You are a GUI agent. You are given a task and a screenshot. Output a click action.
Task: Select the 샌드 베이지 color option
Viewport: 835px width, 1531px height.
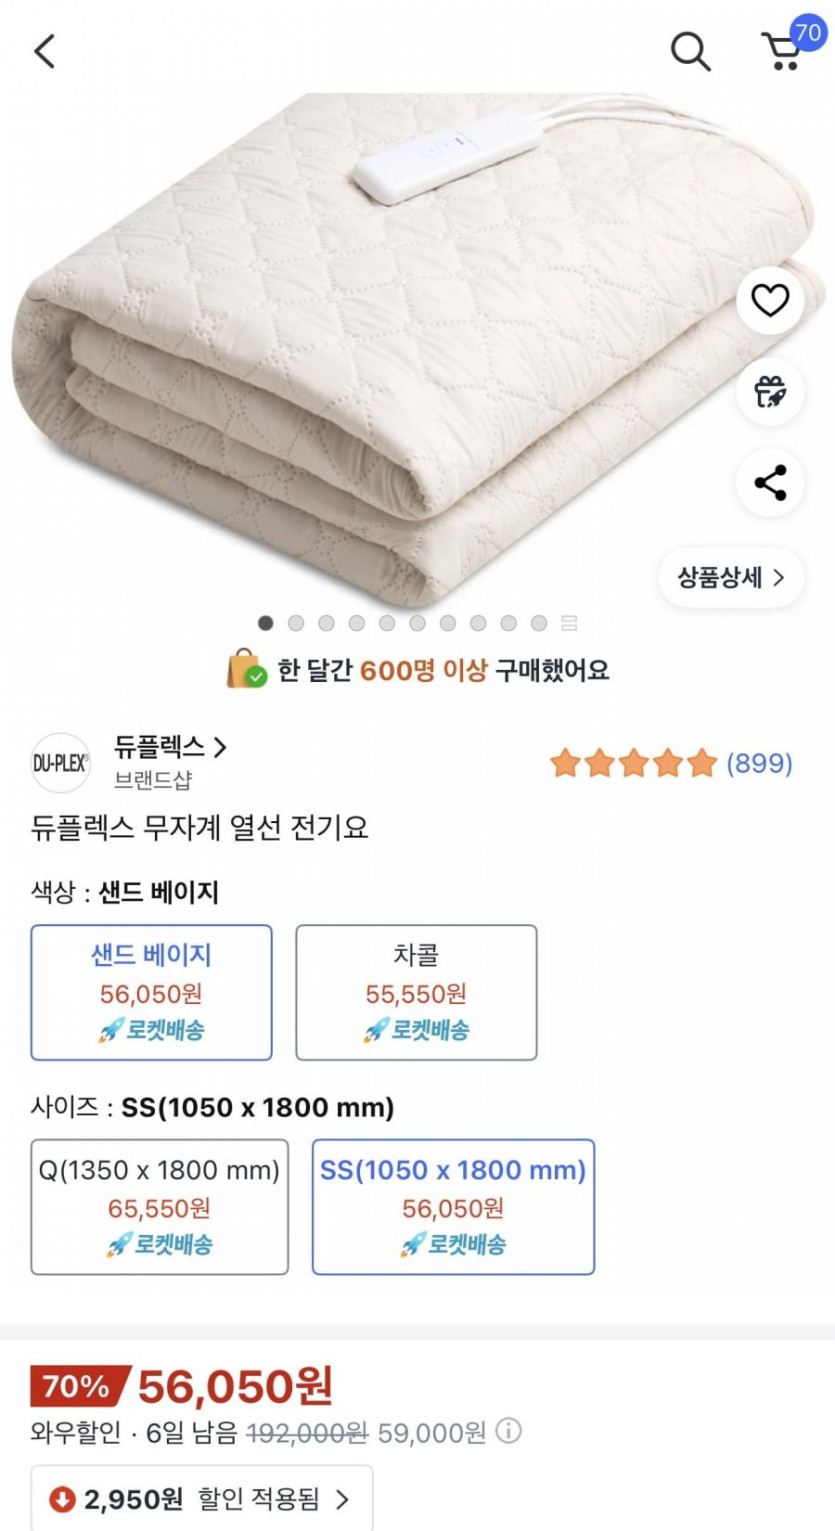151,992
